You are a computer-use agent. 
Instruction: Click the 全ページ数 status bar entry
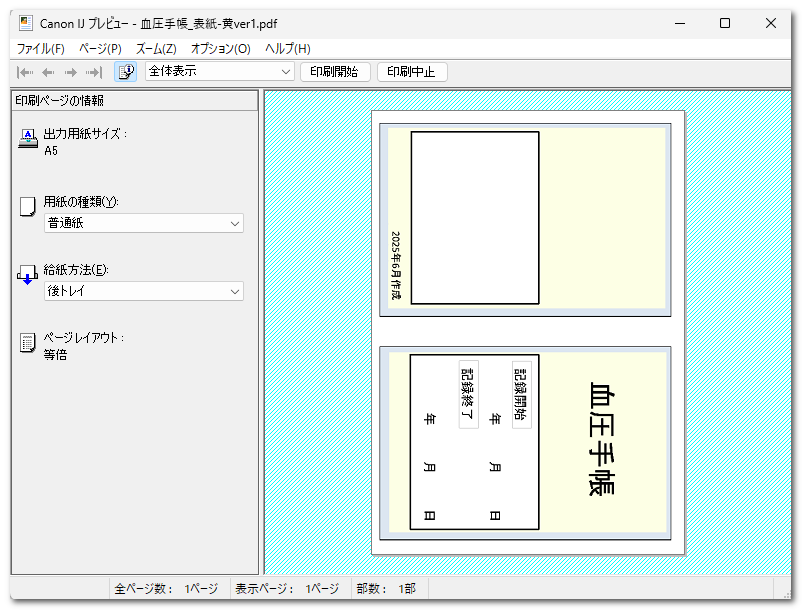[x=166, y=589]
